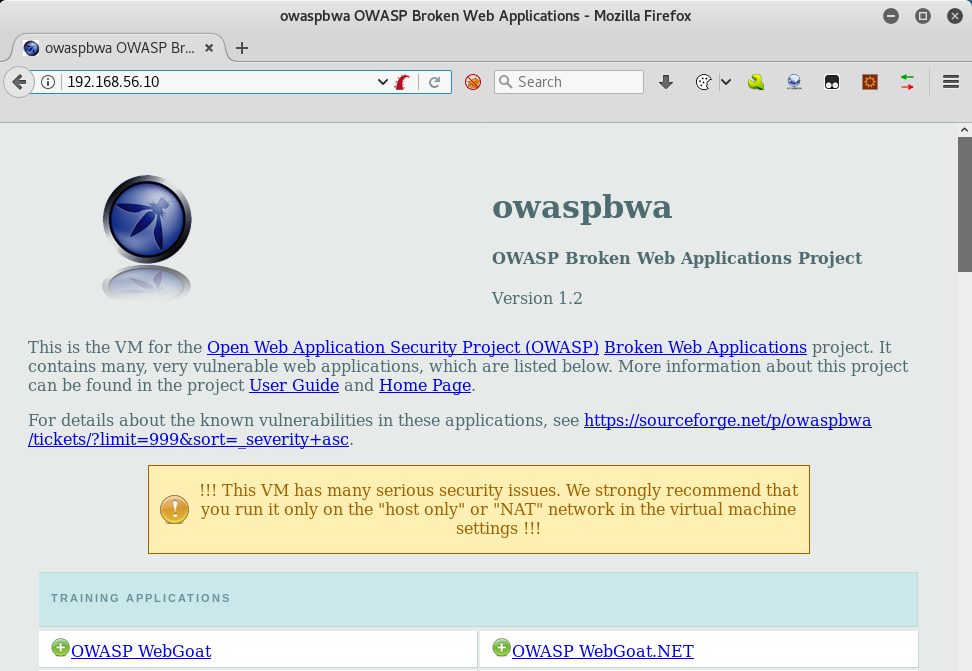Screen dimensions: 972x671
Task: Minimize the Firefox window
Action: coord(891,16)
